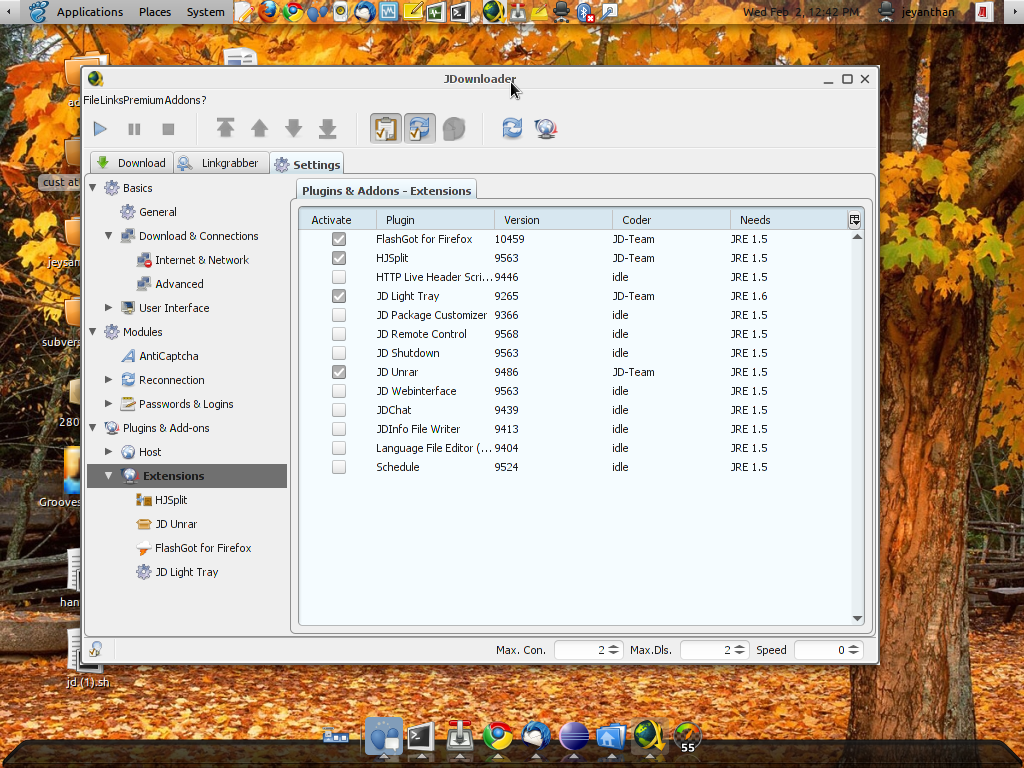Click the reconnect globe icon in toolbar

[545, 129]
